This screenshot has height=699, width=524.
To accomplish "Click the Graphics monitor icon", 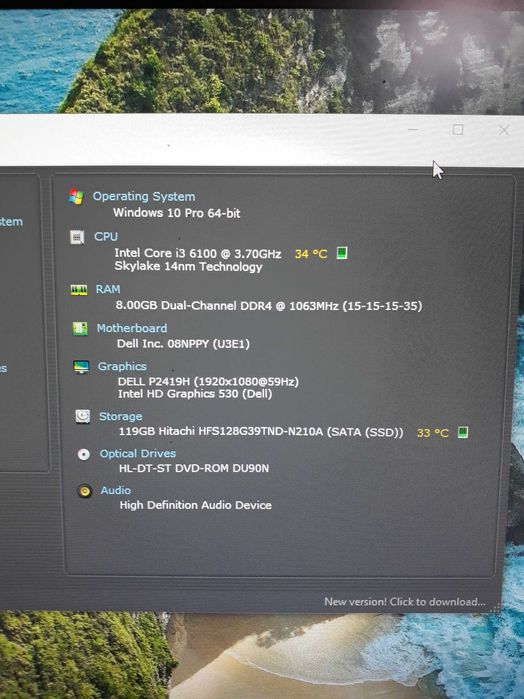I will click(81, 367).
